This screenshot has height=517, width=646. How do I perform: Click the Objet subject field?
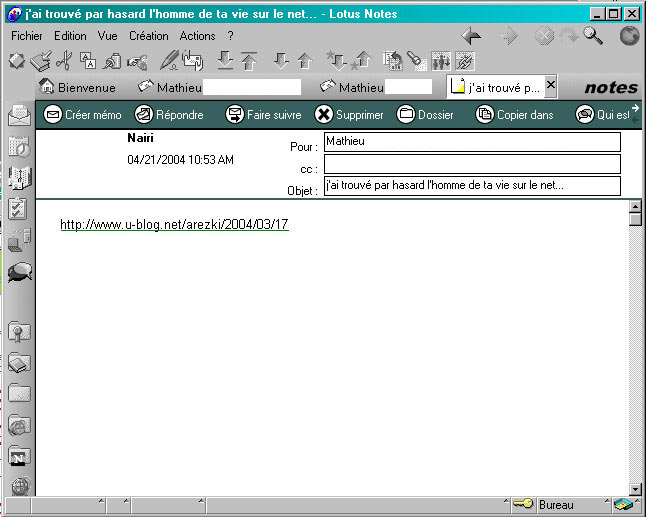(x=472, y=186)
